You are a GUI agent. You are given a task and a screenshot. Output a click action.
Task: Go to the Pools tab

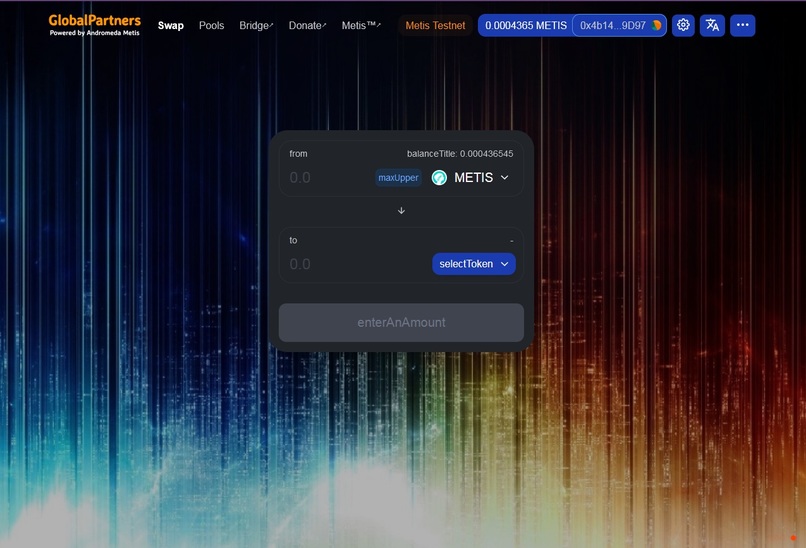point(211,25)
